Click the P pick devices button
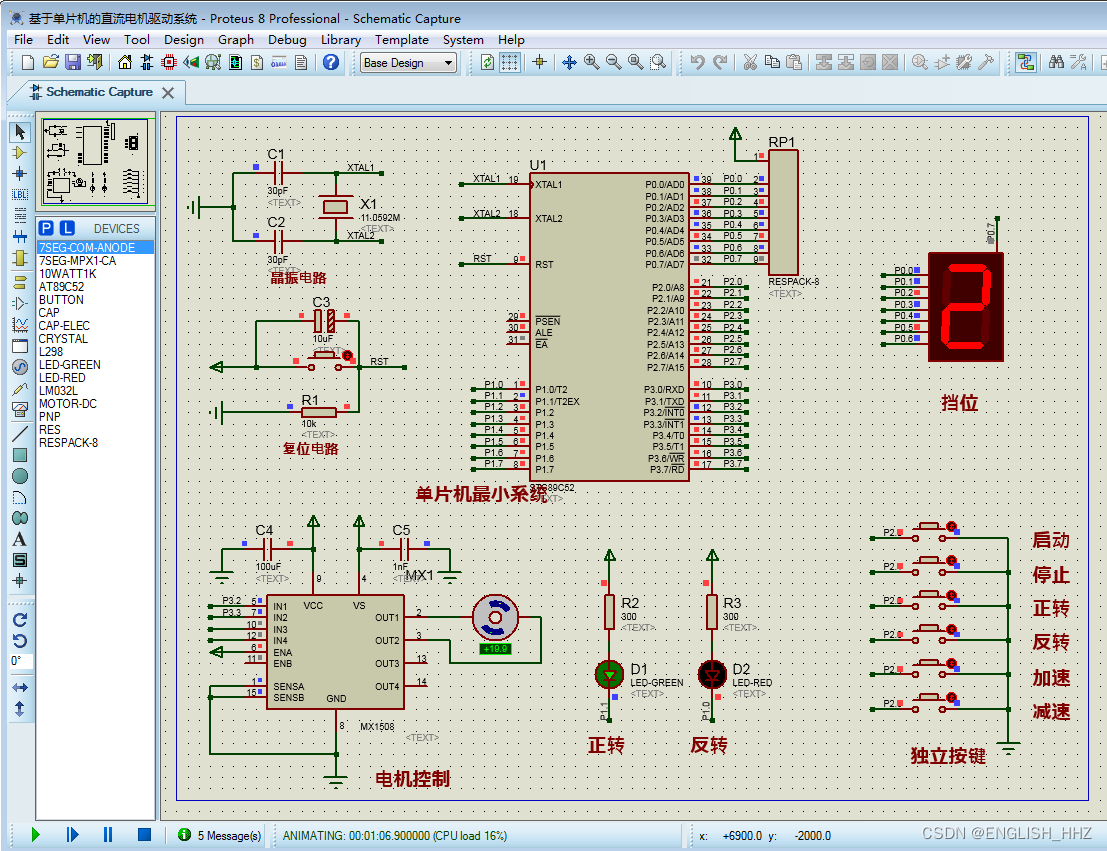 (x=46, y=228)
